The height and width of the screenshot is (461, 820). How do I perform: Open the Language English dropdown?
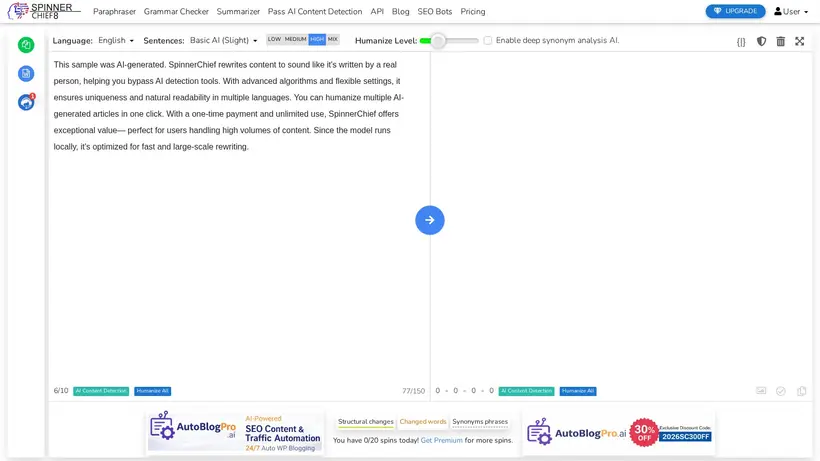[x=116, y=40]
